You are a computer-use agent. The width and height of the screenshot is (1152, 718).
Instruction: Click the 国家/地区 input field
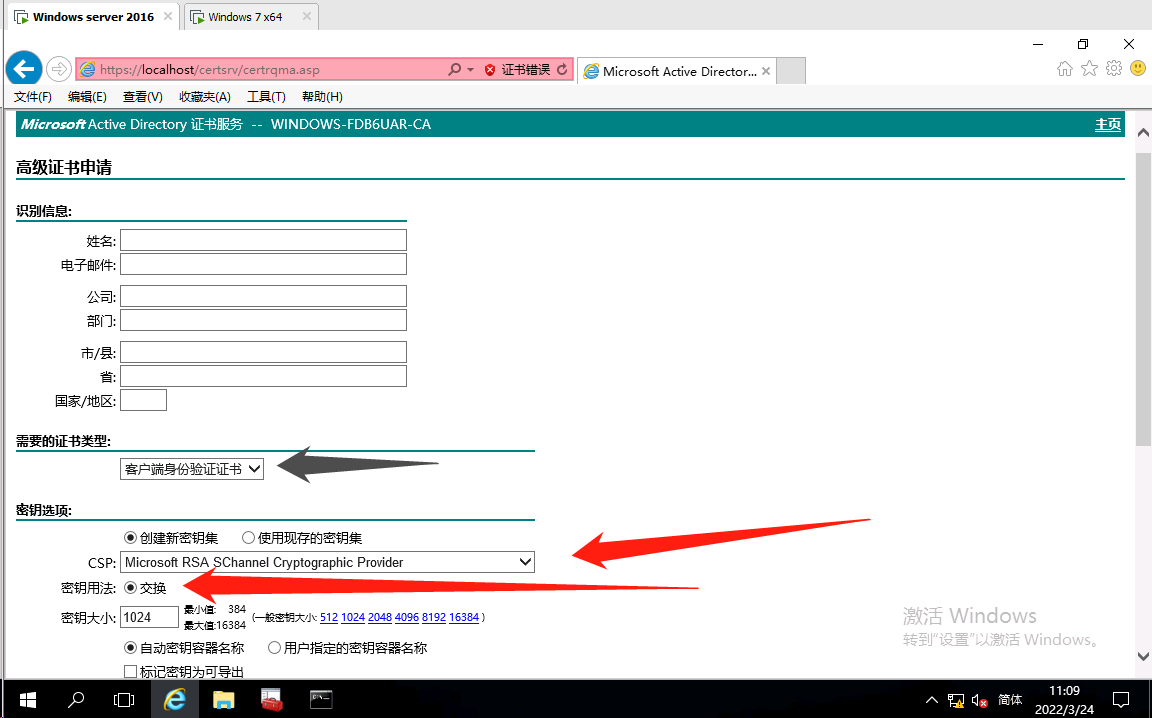point(143,401)
